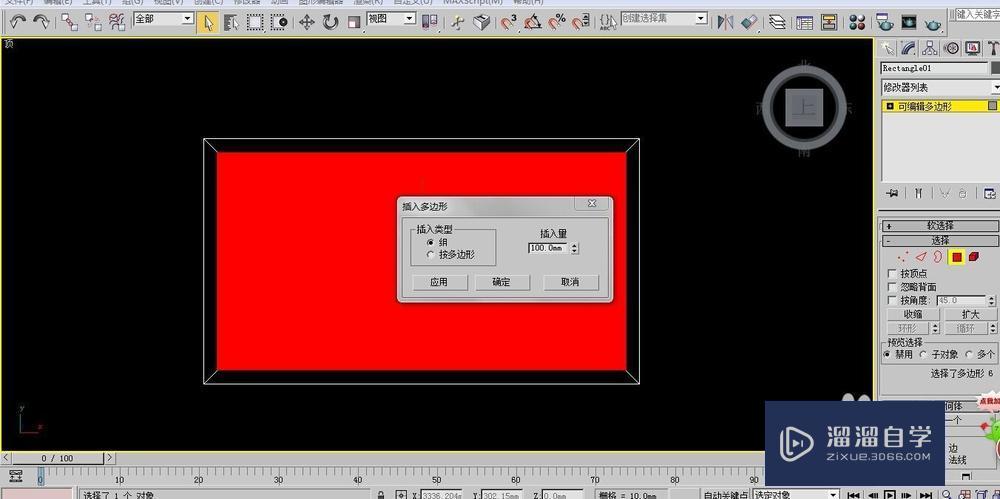Open Render Setup teapot icon
Screen dimensions: 1000x499
pyautogui.click(x=885, y=23)
